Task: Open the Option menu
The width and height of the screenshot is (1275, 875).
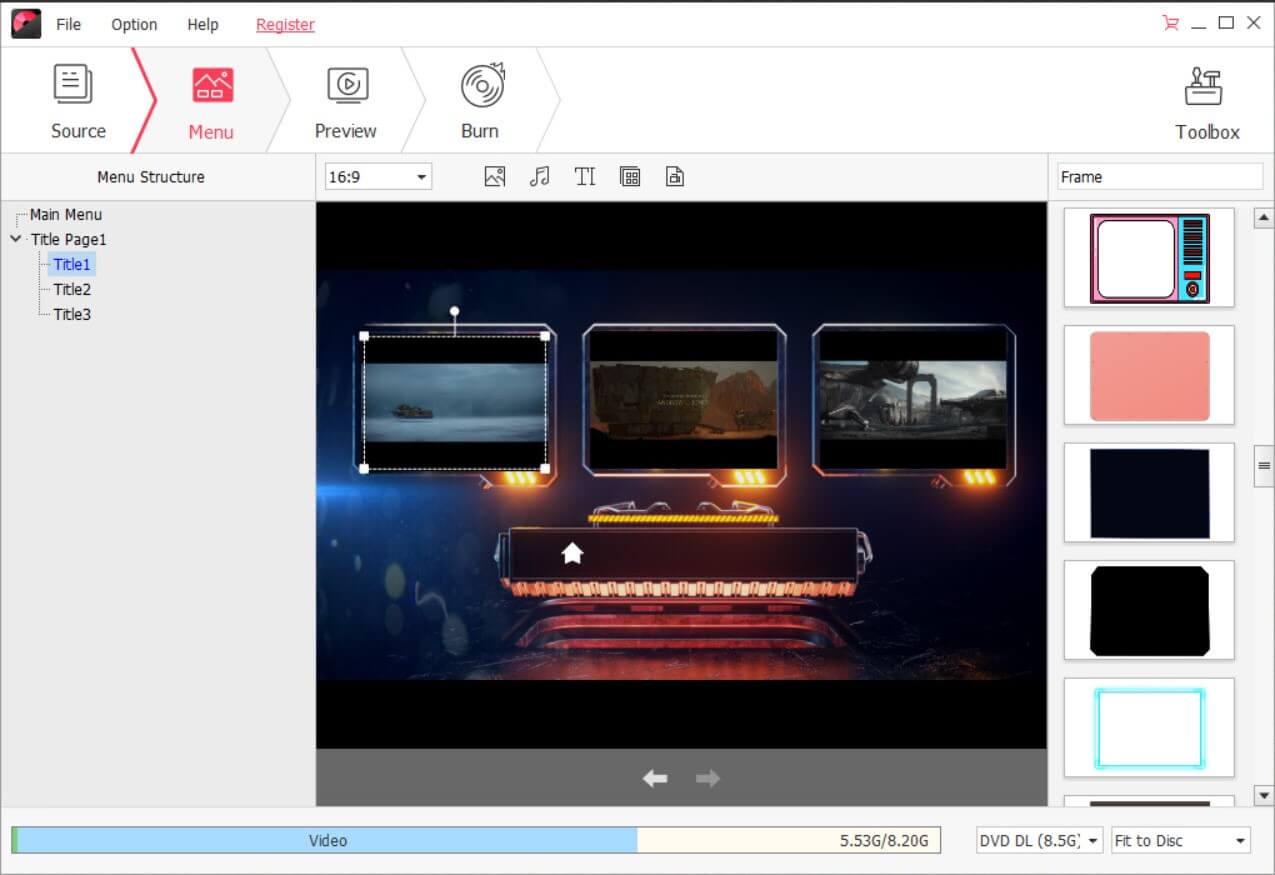Action: click(x=133, y=24)
